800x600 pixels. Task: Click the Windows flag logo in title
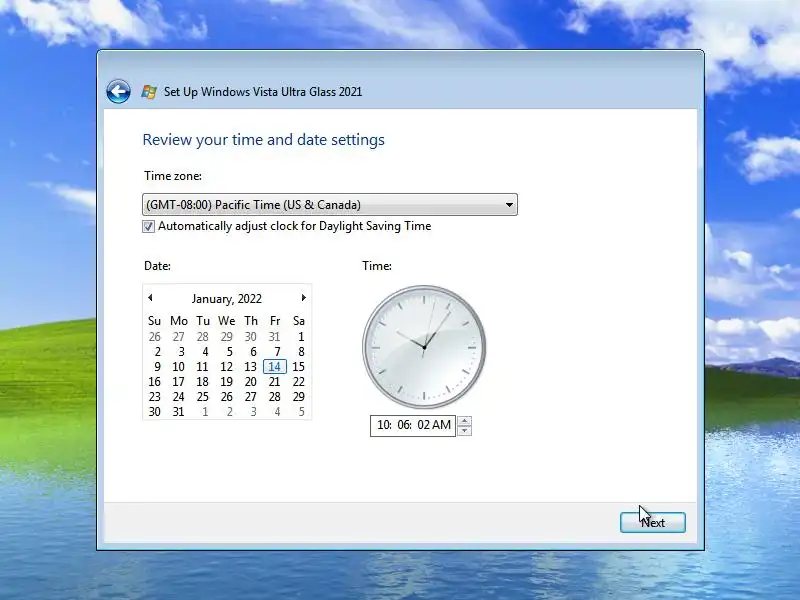149,92
